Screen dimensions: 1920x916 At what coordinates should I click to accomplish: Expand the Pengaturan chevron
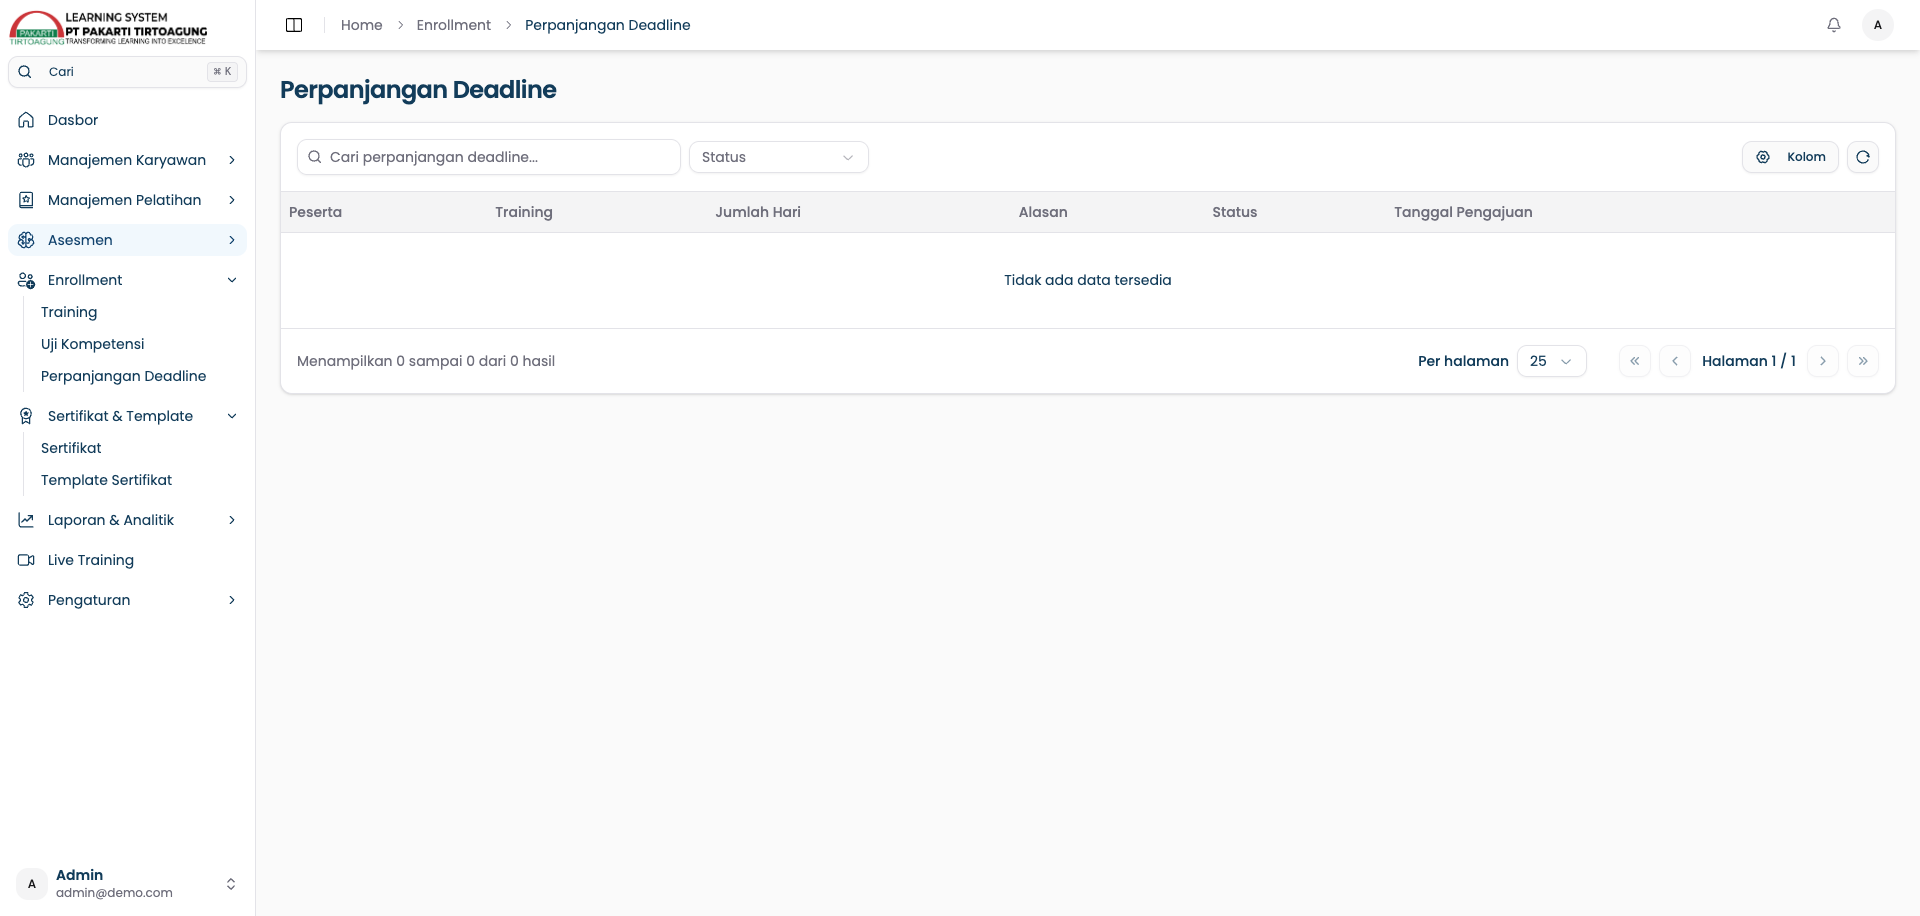pos(232,600)
